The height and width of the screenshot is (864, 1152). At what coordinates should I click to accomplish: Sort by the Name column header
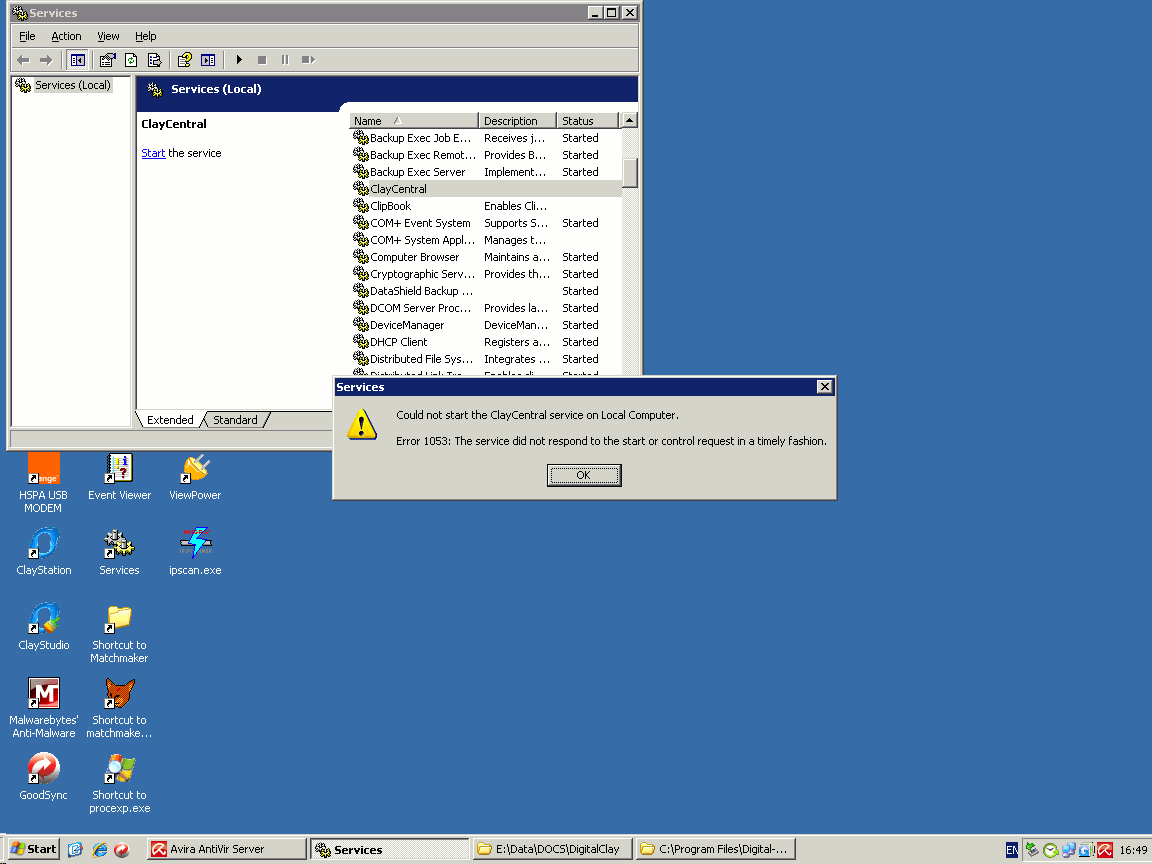[x=414, y=120]
